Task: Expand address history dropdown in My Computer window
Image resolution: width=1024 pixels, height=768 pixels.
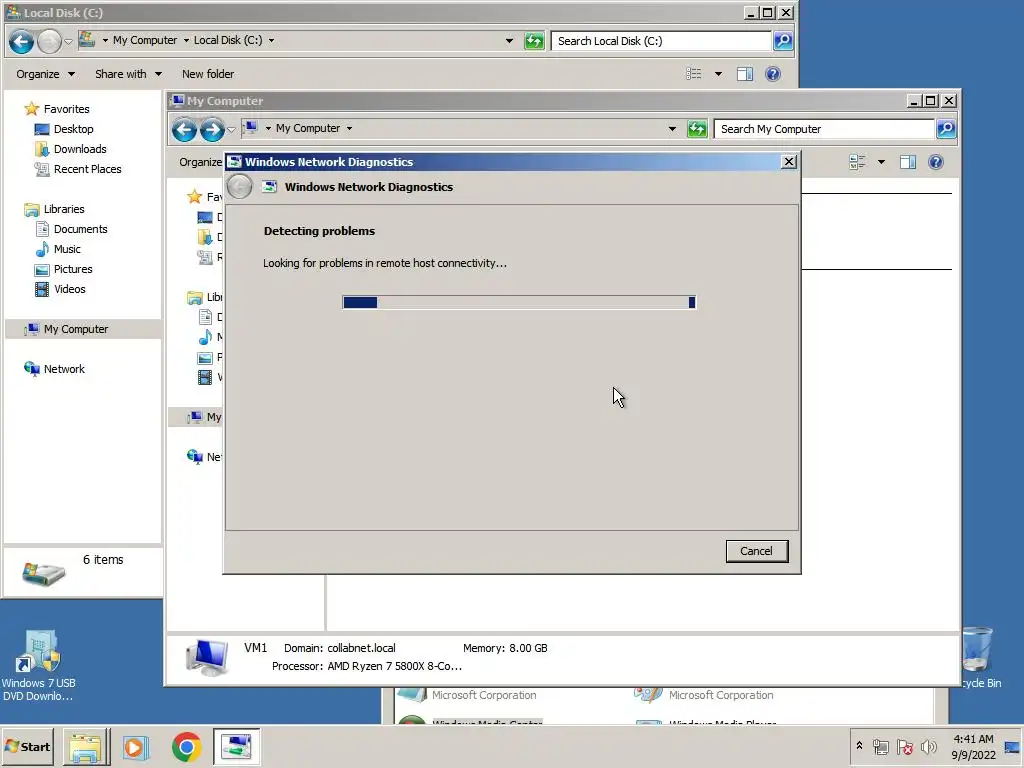Action: point(672,129)
